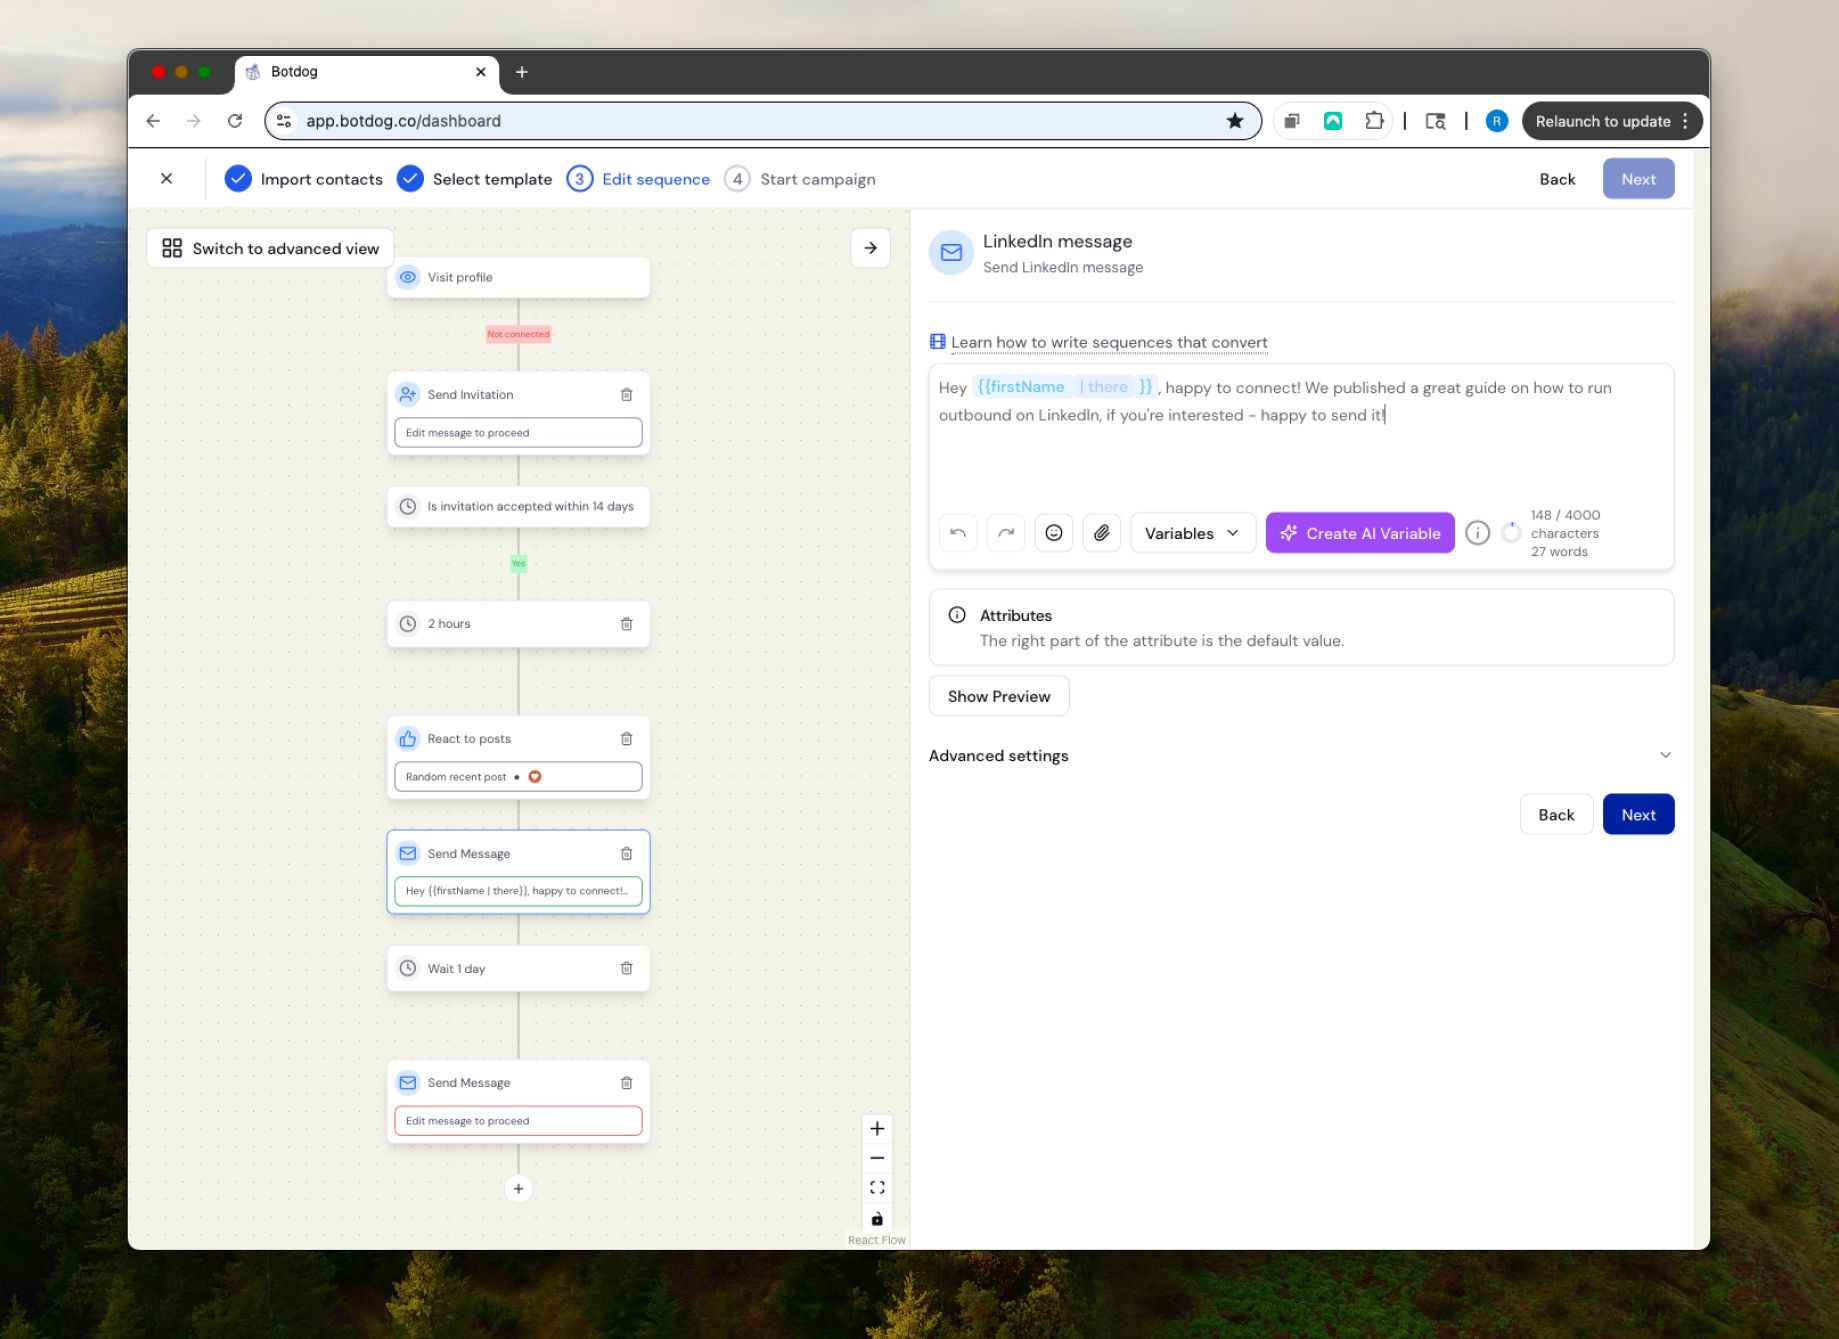The width and height of the screenshot is (1839, 1339).
Task: Click the Show Preview button
Action: [x=998, y=695]
